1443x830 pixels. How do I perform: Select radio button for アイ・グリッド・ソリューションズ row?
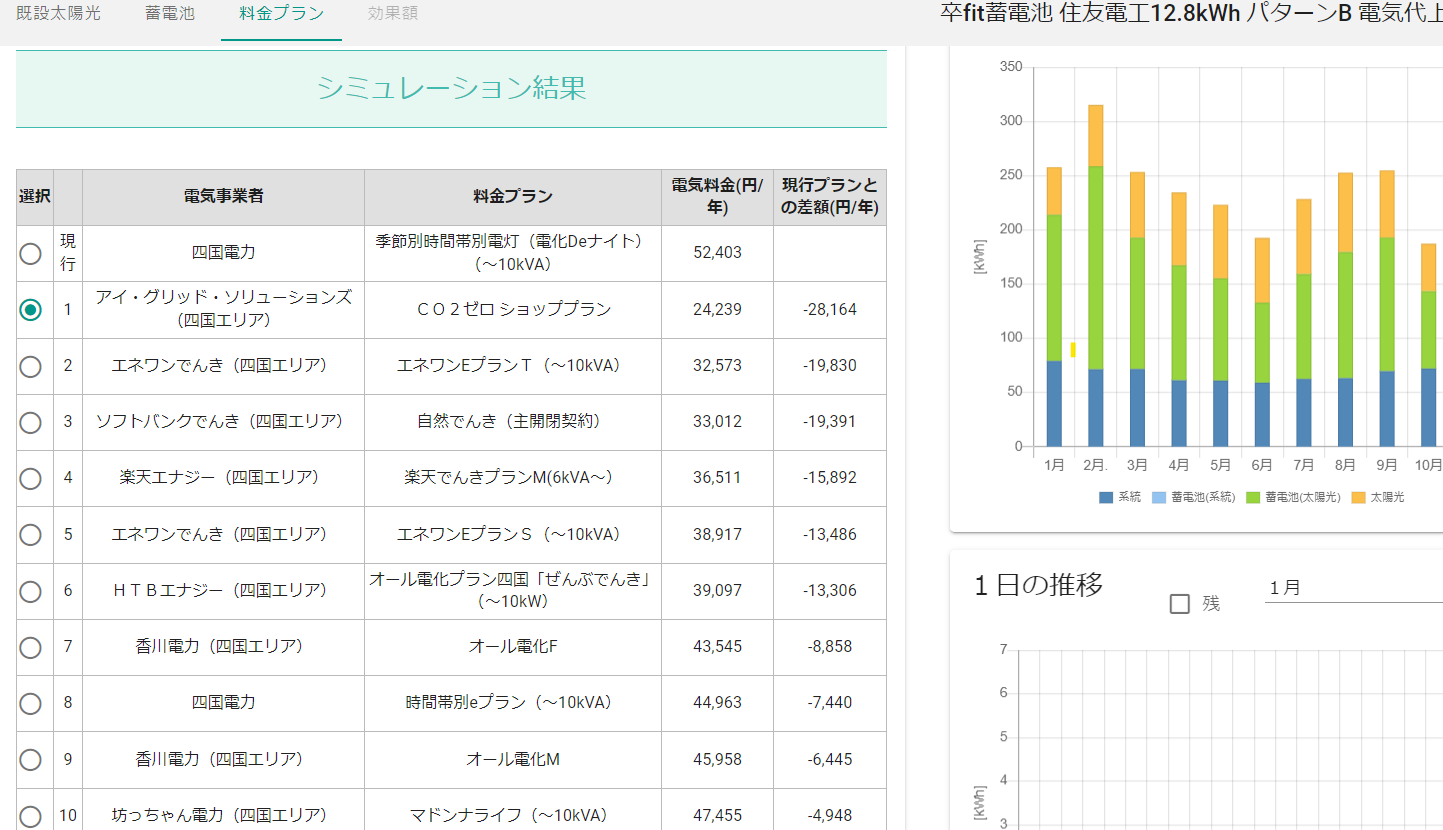pos(31,310)
